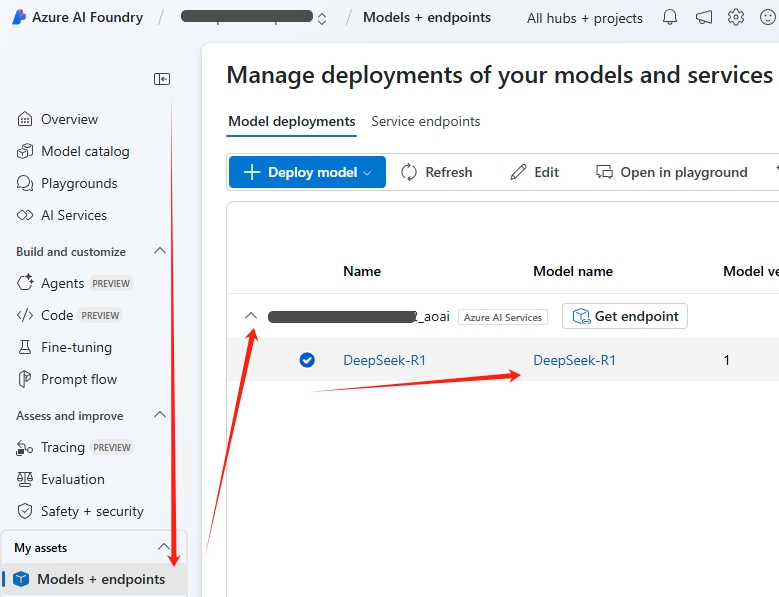Image resolution: width=779 pixels, height=597 pixels.
Task: Select the Model deployments tab
Action: click(291, 121)
